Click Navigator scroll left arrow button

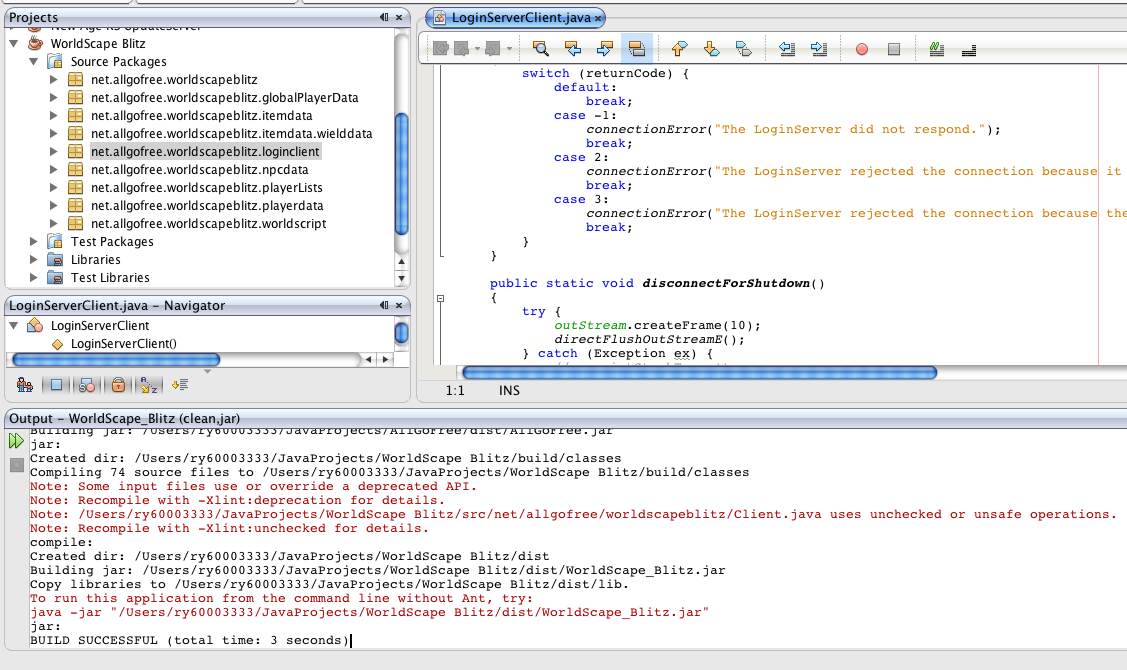pos(369,359)
